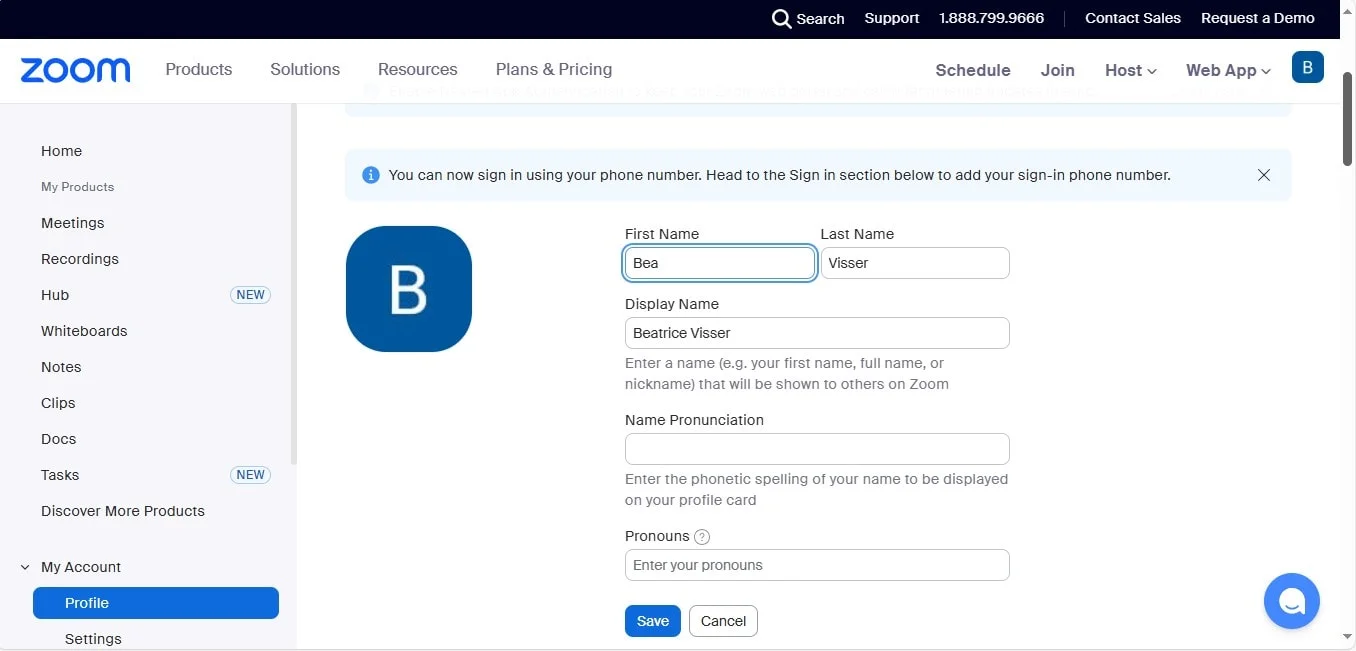The width and height of the screenshot is (1356, 651).
Task: Click the Name Pronunciation field
Action: point(817,449)
